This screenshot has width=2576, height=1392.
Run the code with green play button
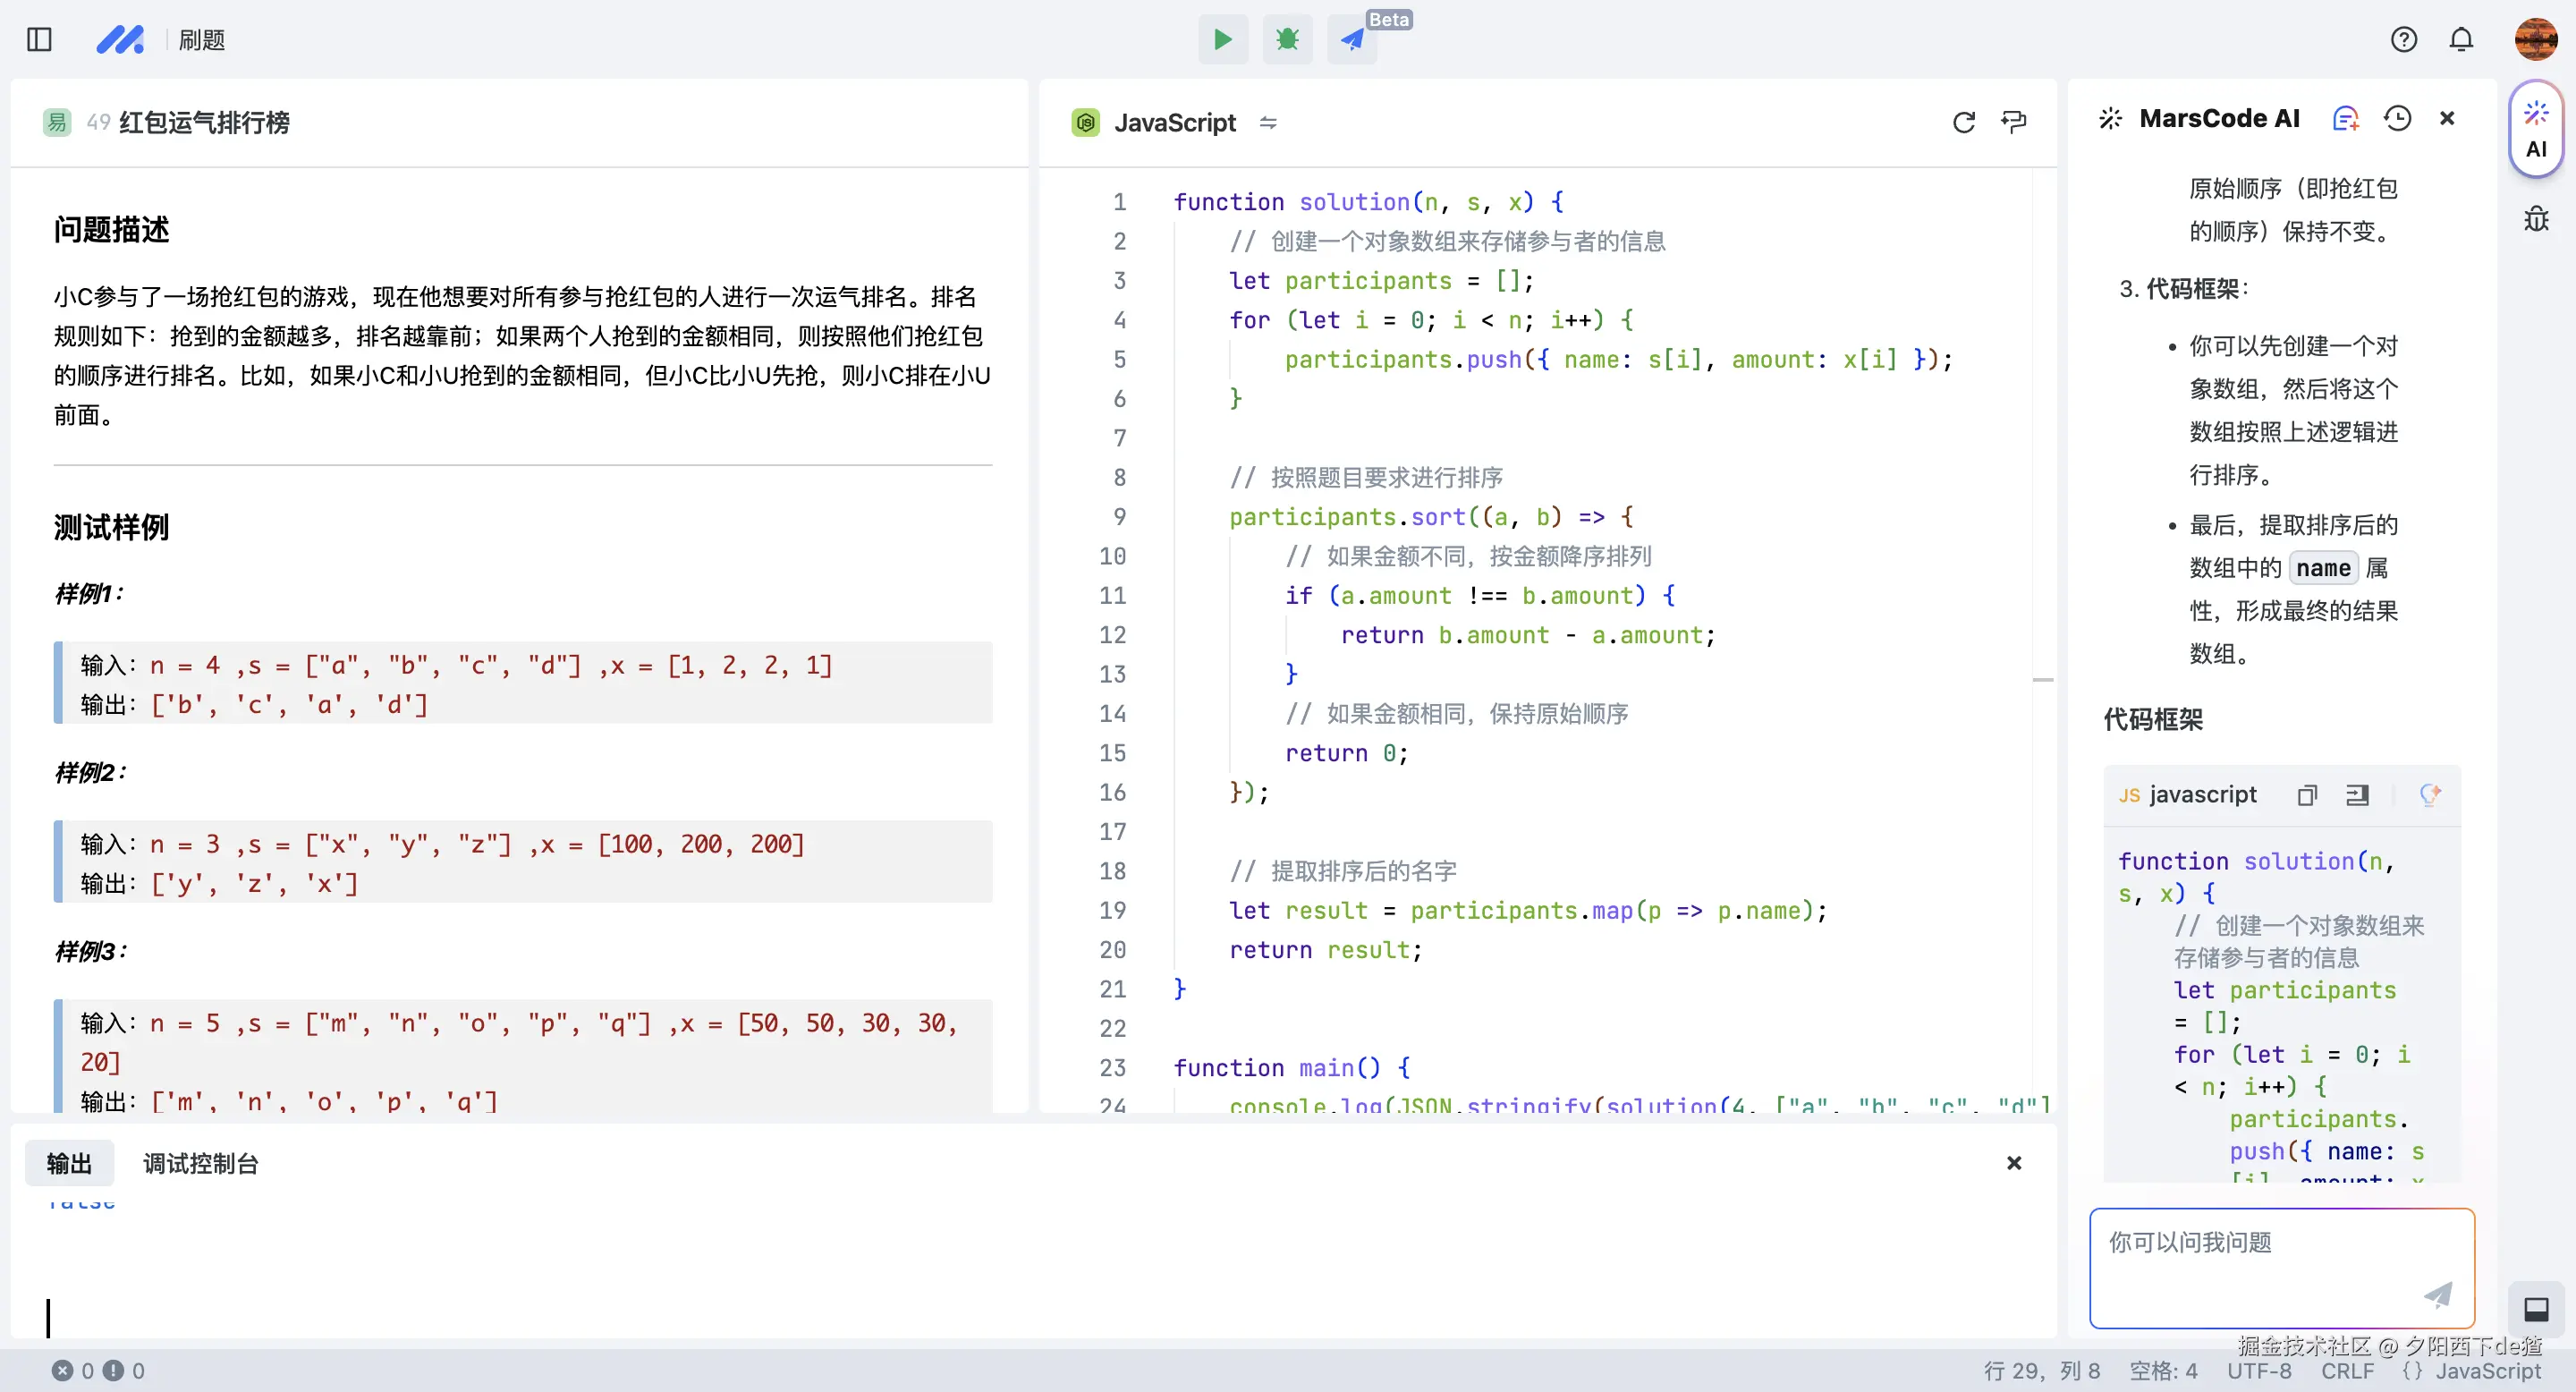[1222, 40]
